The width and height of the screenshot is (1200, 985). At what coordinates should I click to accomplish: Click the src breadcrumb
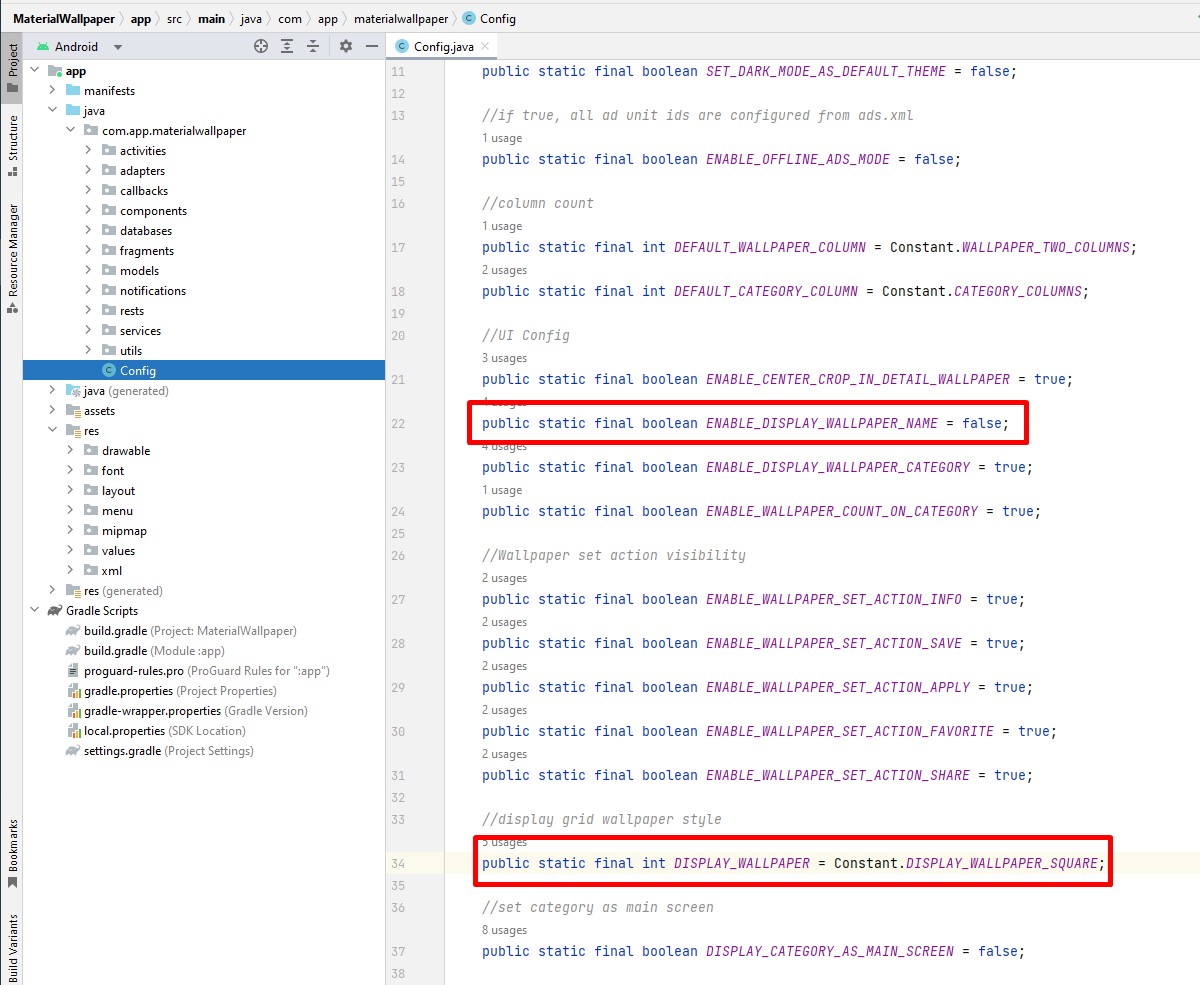pyautogui.click(x=175, y=18)
